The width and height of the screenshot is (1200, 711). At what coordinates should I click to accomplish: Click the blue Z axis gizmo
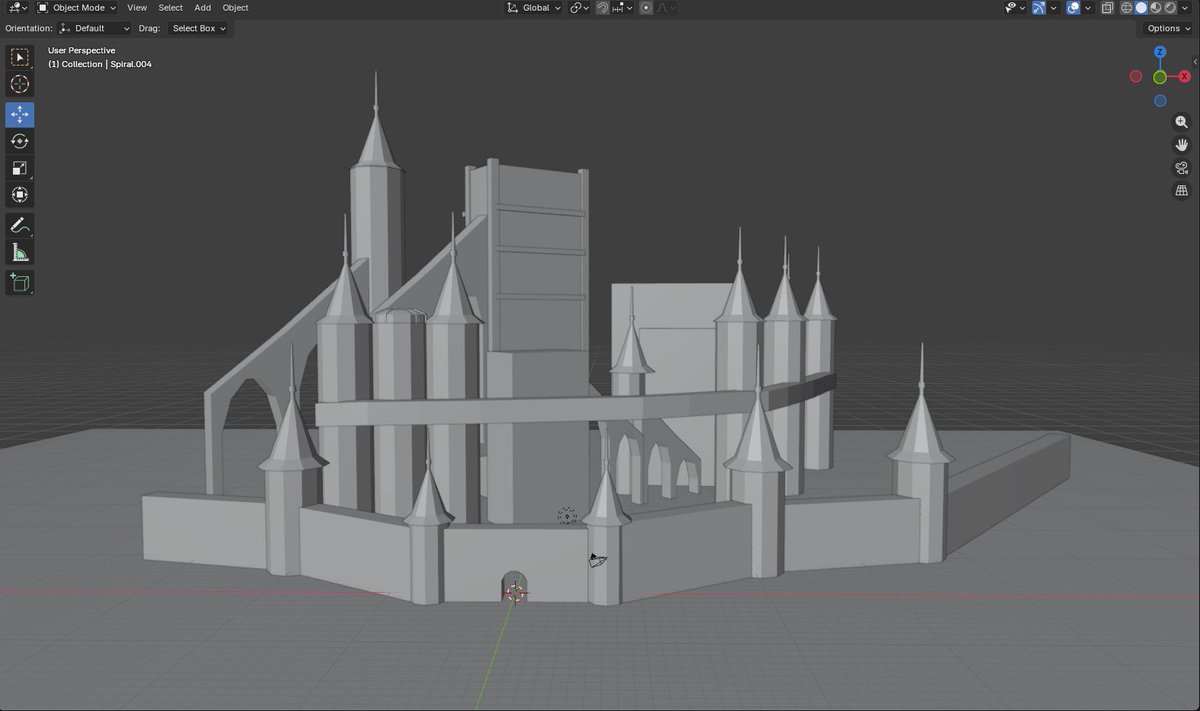click(x=1160, y=53)
